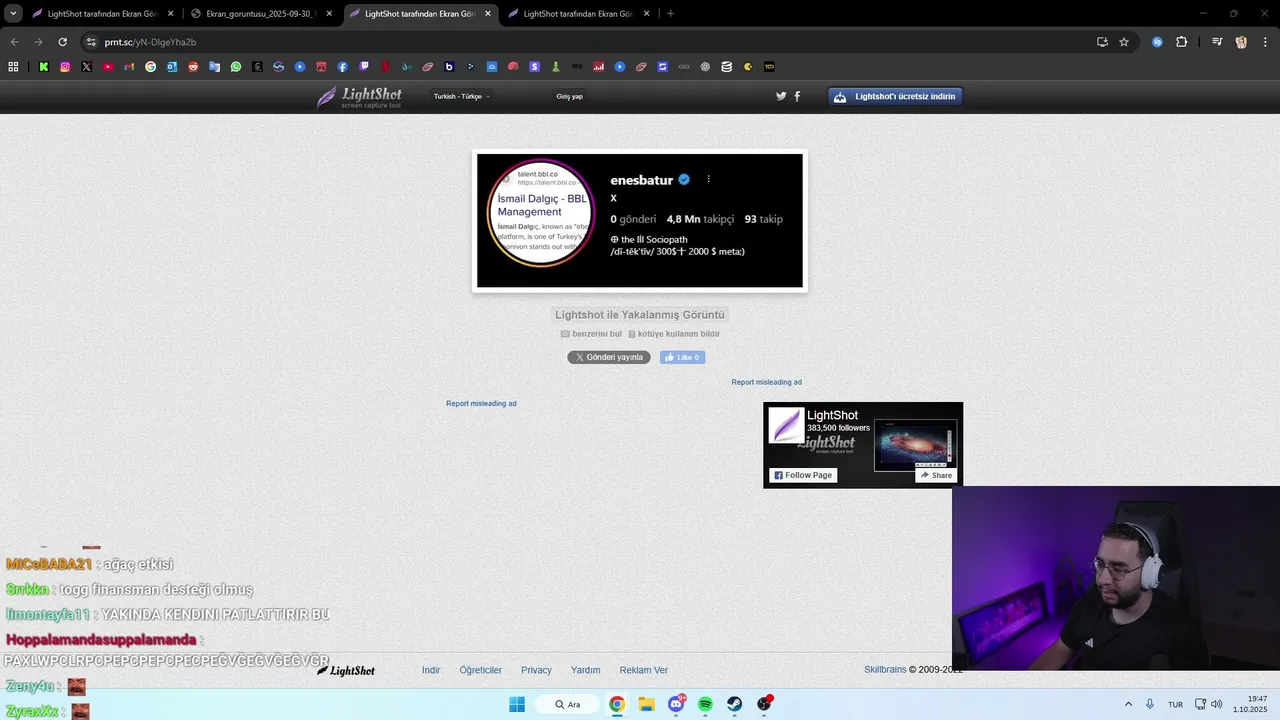Open the Reddit bookmark icon
The width and height of the screenshot is (1280, 720).
pos(193,67)
